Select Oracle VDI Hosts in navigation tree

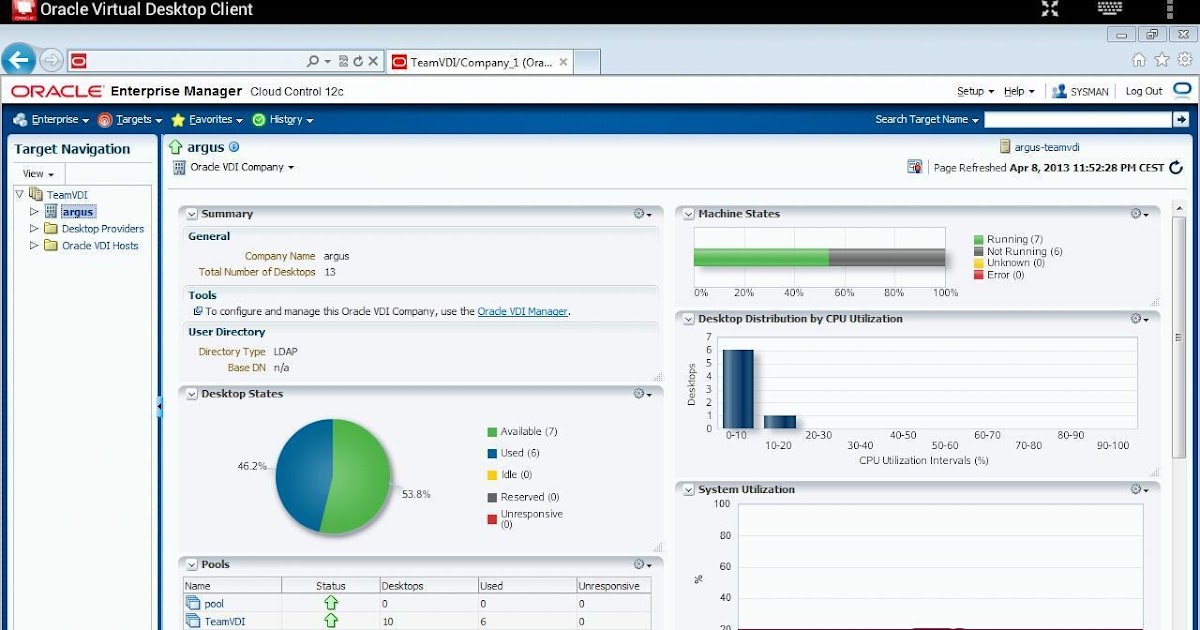[x=100, y=246]
